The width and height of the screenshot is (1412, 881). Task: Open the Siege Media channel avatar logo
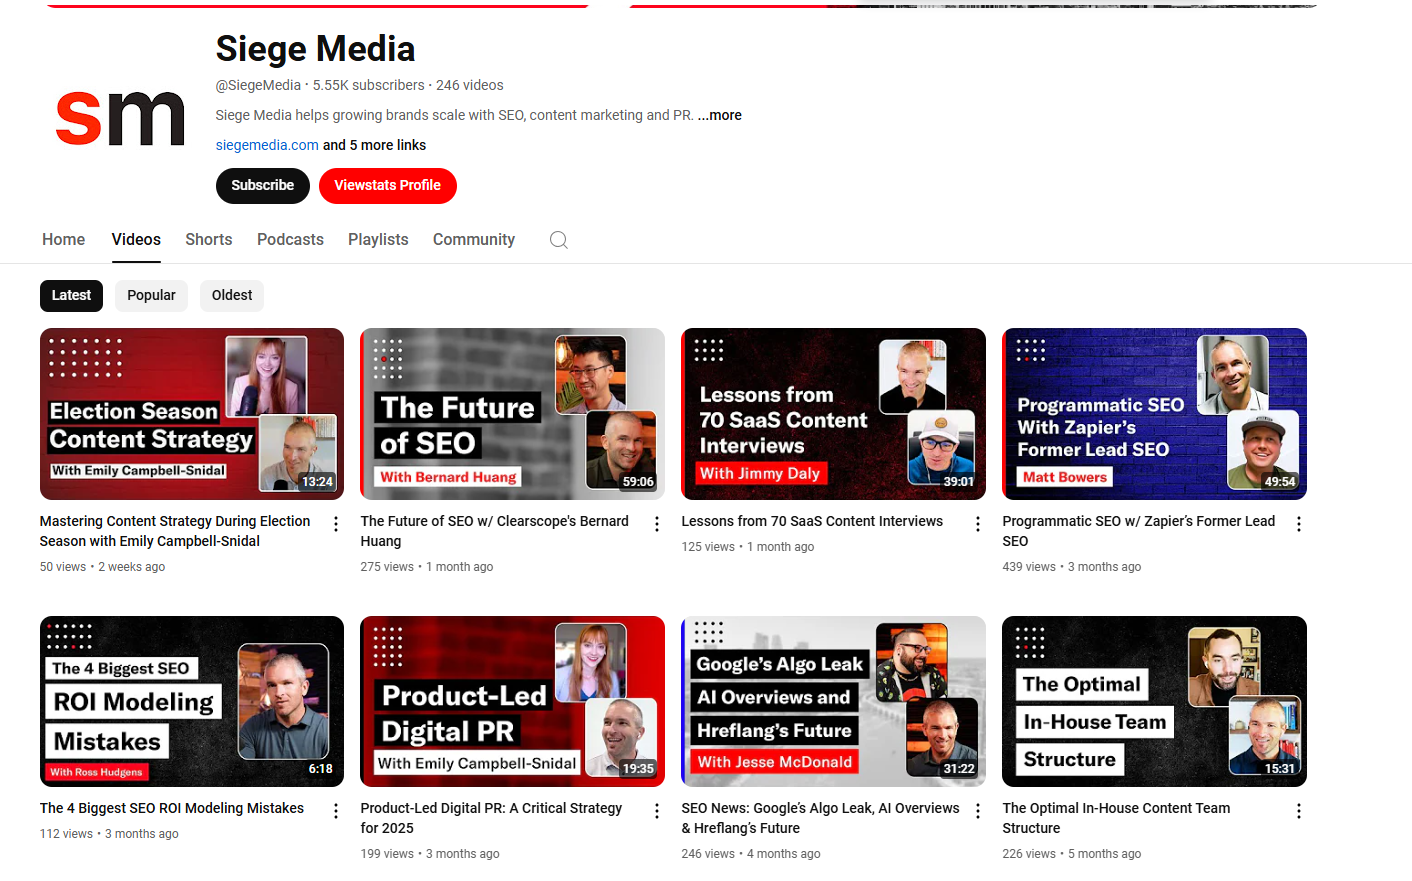coord(120,118)
